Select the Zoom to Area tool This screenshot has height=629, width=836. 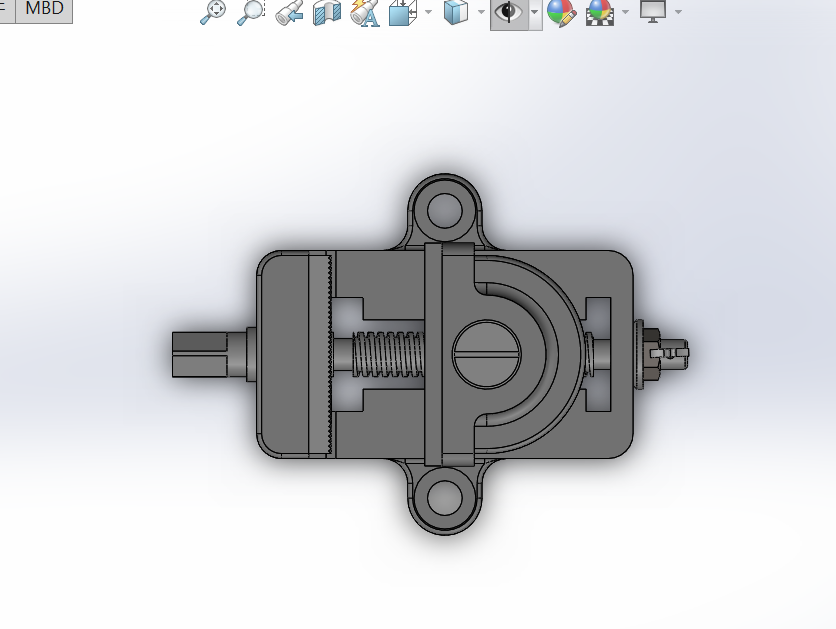coord(251,12)
